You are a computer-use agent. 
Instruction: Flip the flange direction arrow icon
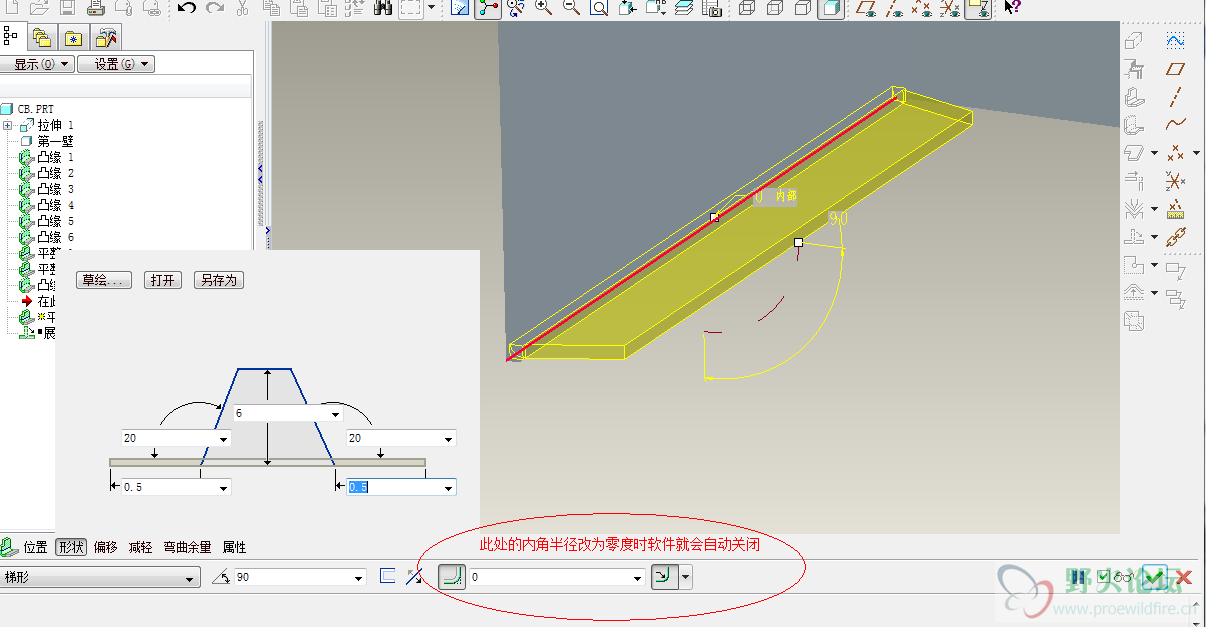(x=414, y=577)
